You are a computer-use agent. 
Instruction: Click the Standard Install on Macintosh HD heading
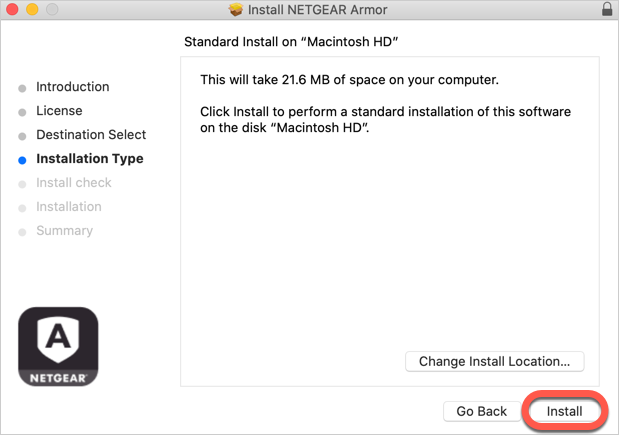pos(291,41)
